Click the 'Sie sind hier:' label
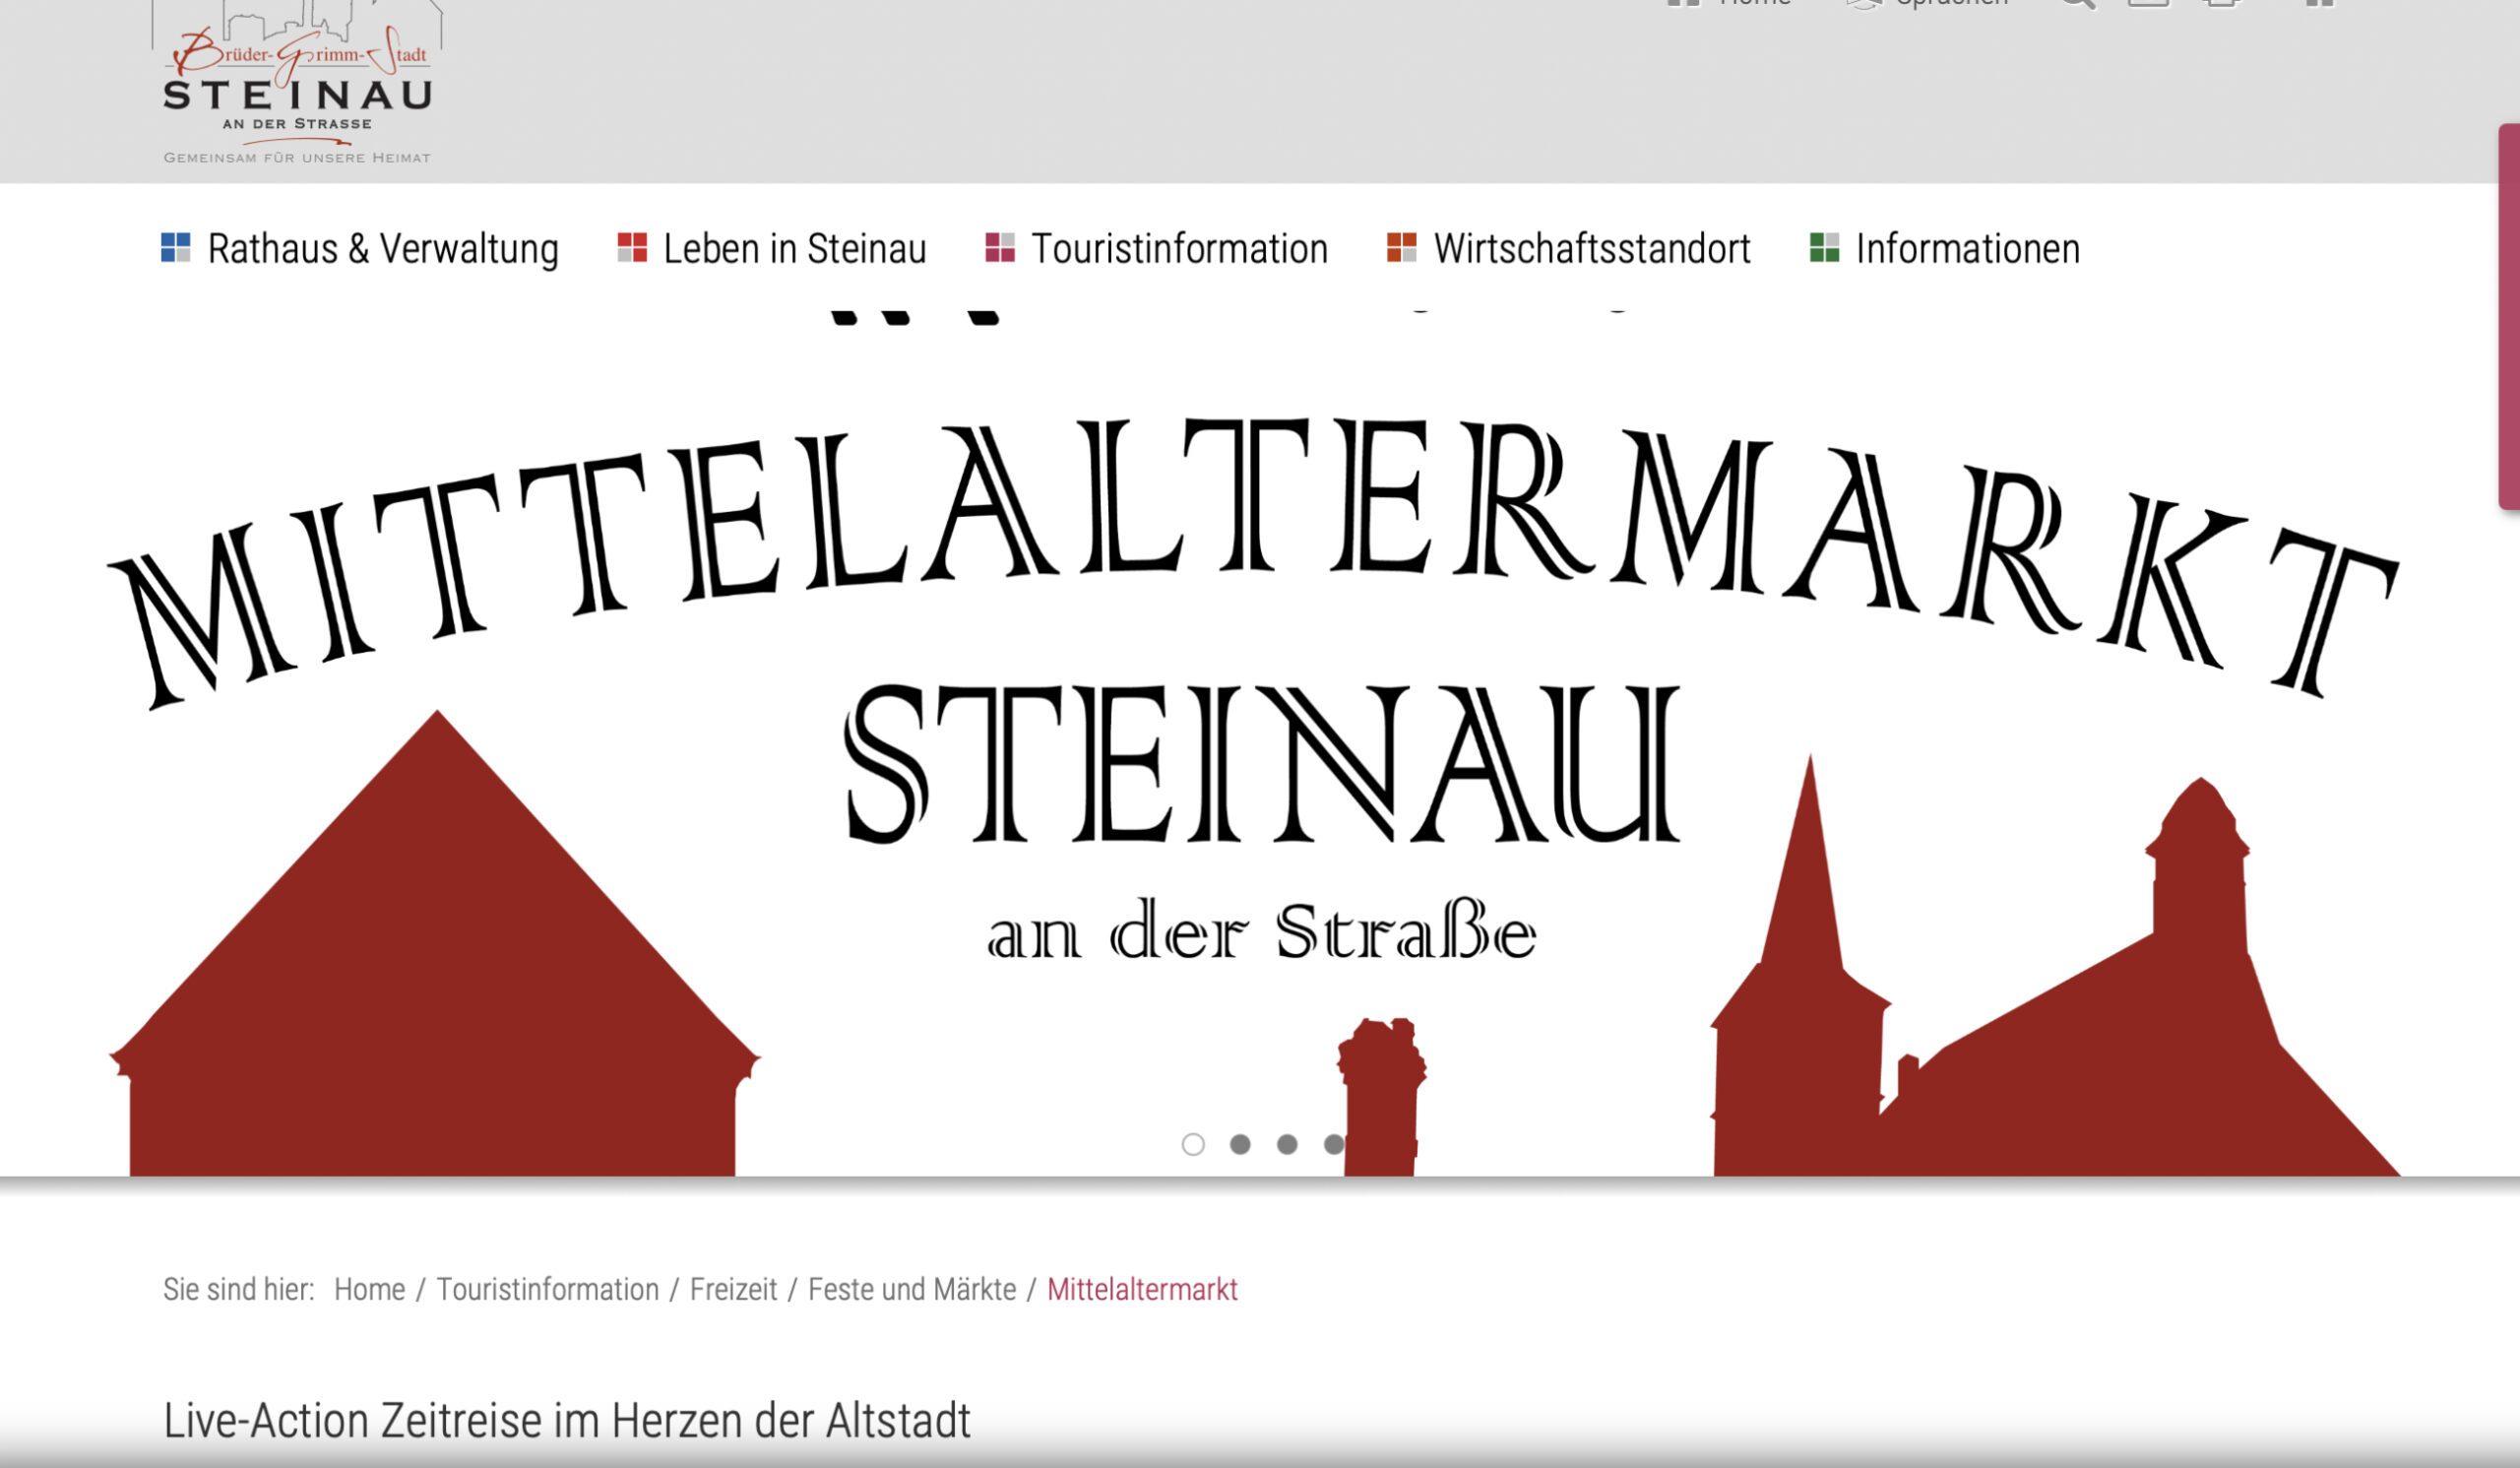This screenshot has width=2520, height=1468. [238, 1290]
